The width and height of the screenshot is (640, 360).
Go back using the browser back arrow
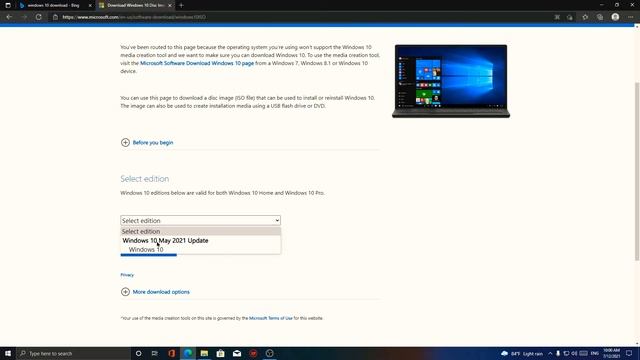pyautogui.click(x=9, y=17)
